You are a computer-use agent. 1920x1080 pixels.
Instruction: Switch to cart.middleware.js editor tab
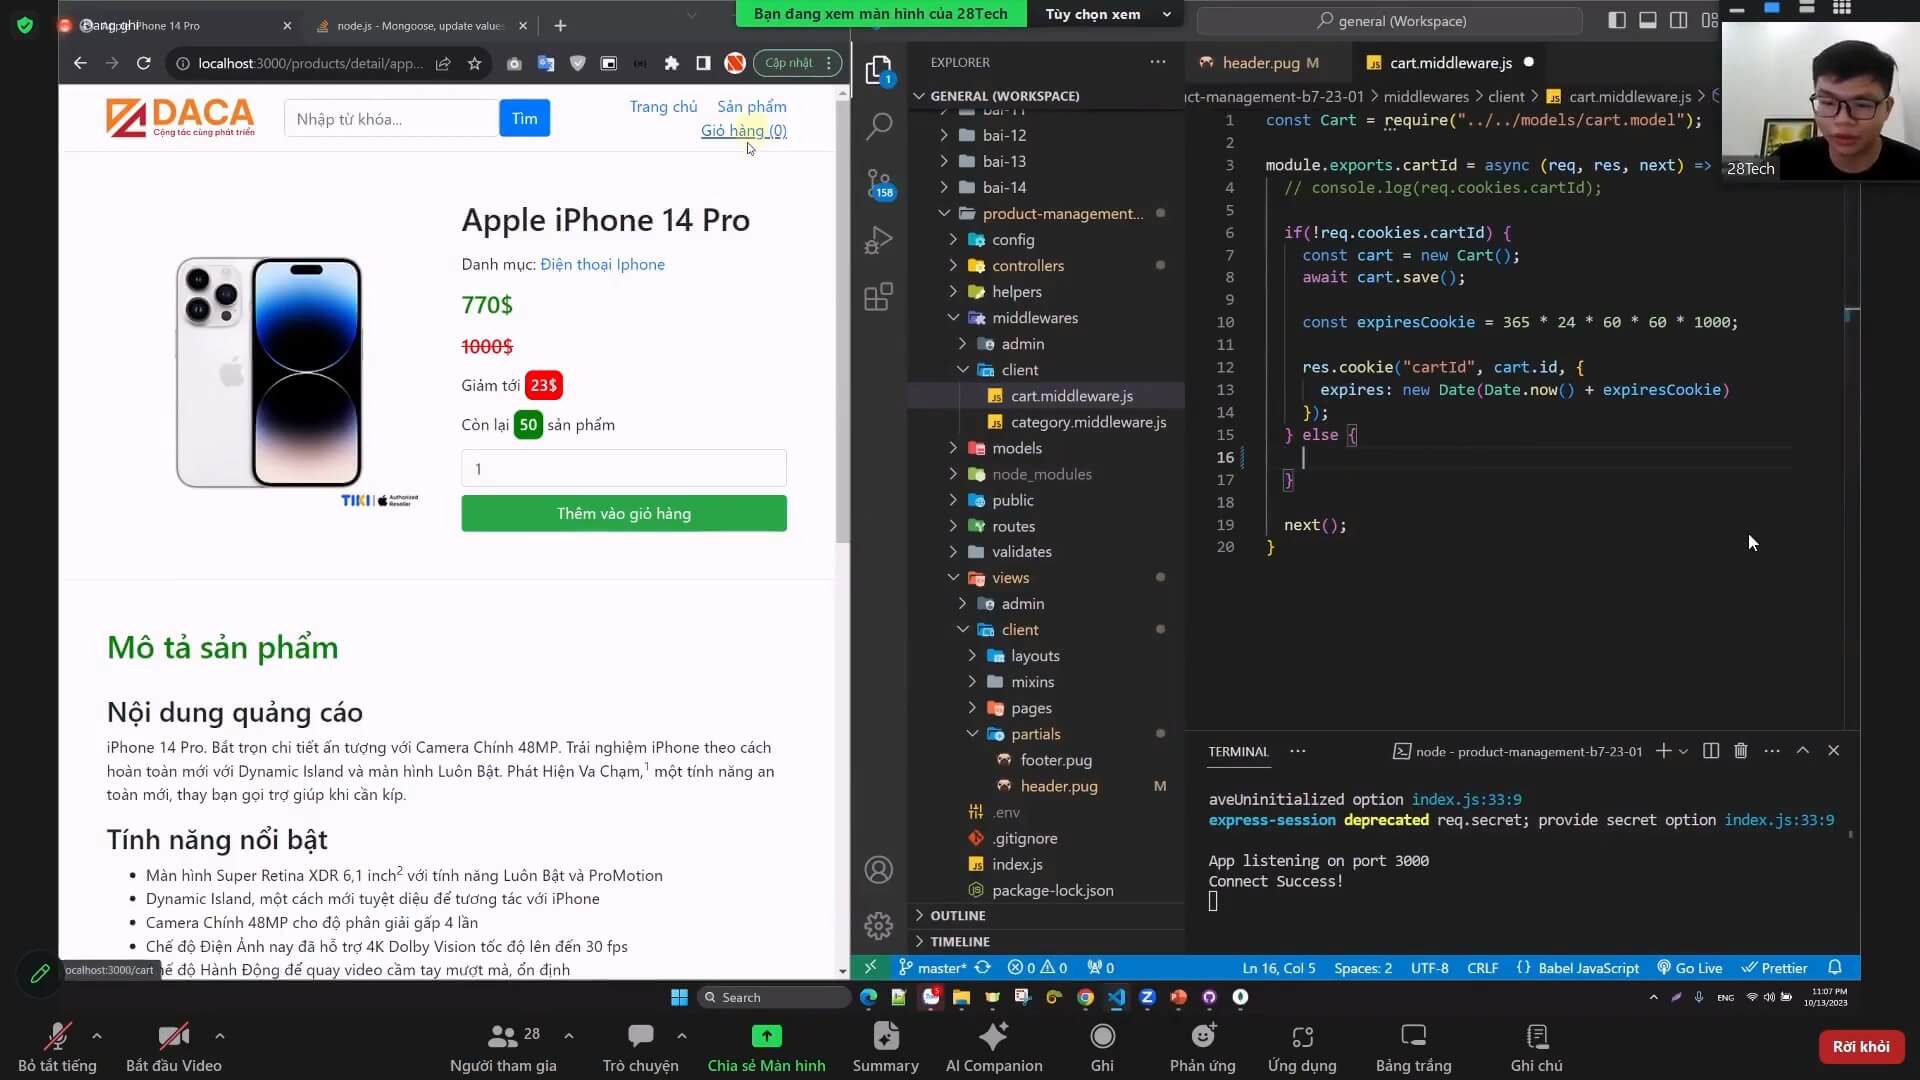point(1450,63)
